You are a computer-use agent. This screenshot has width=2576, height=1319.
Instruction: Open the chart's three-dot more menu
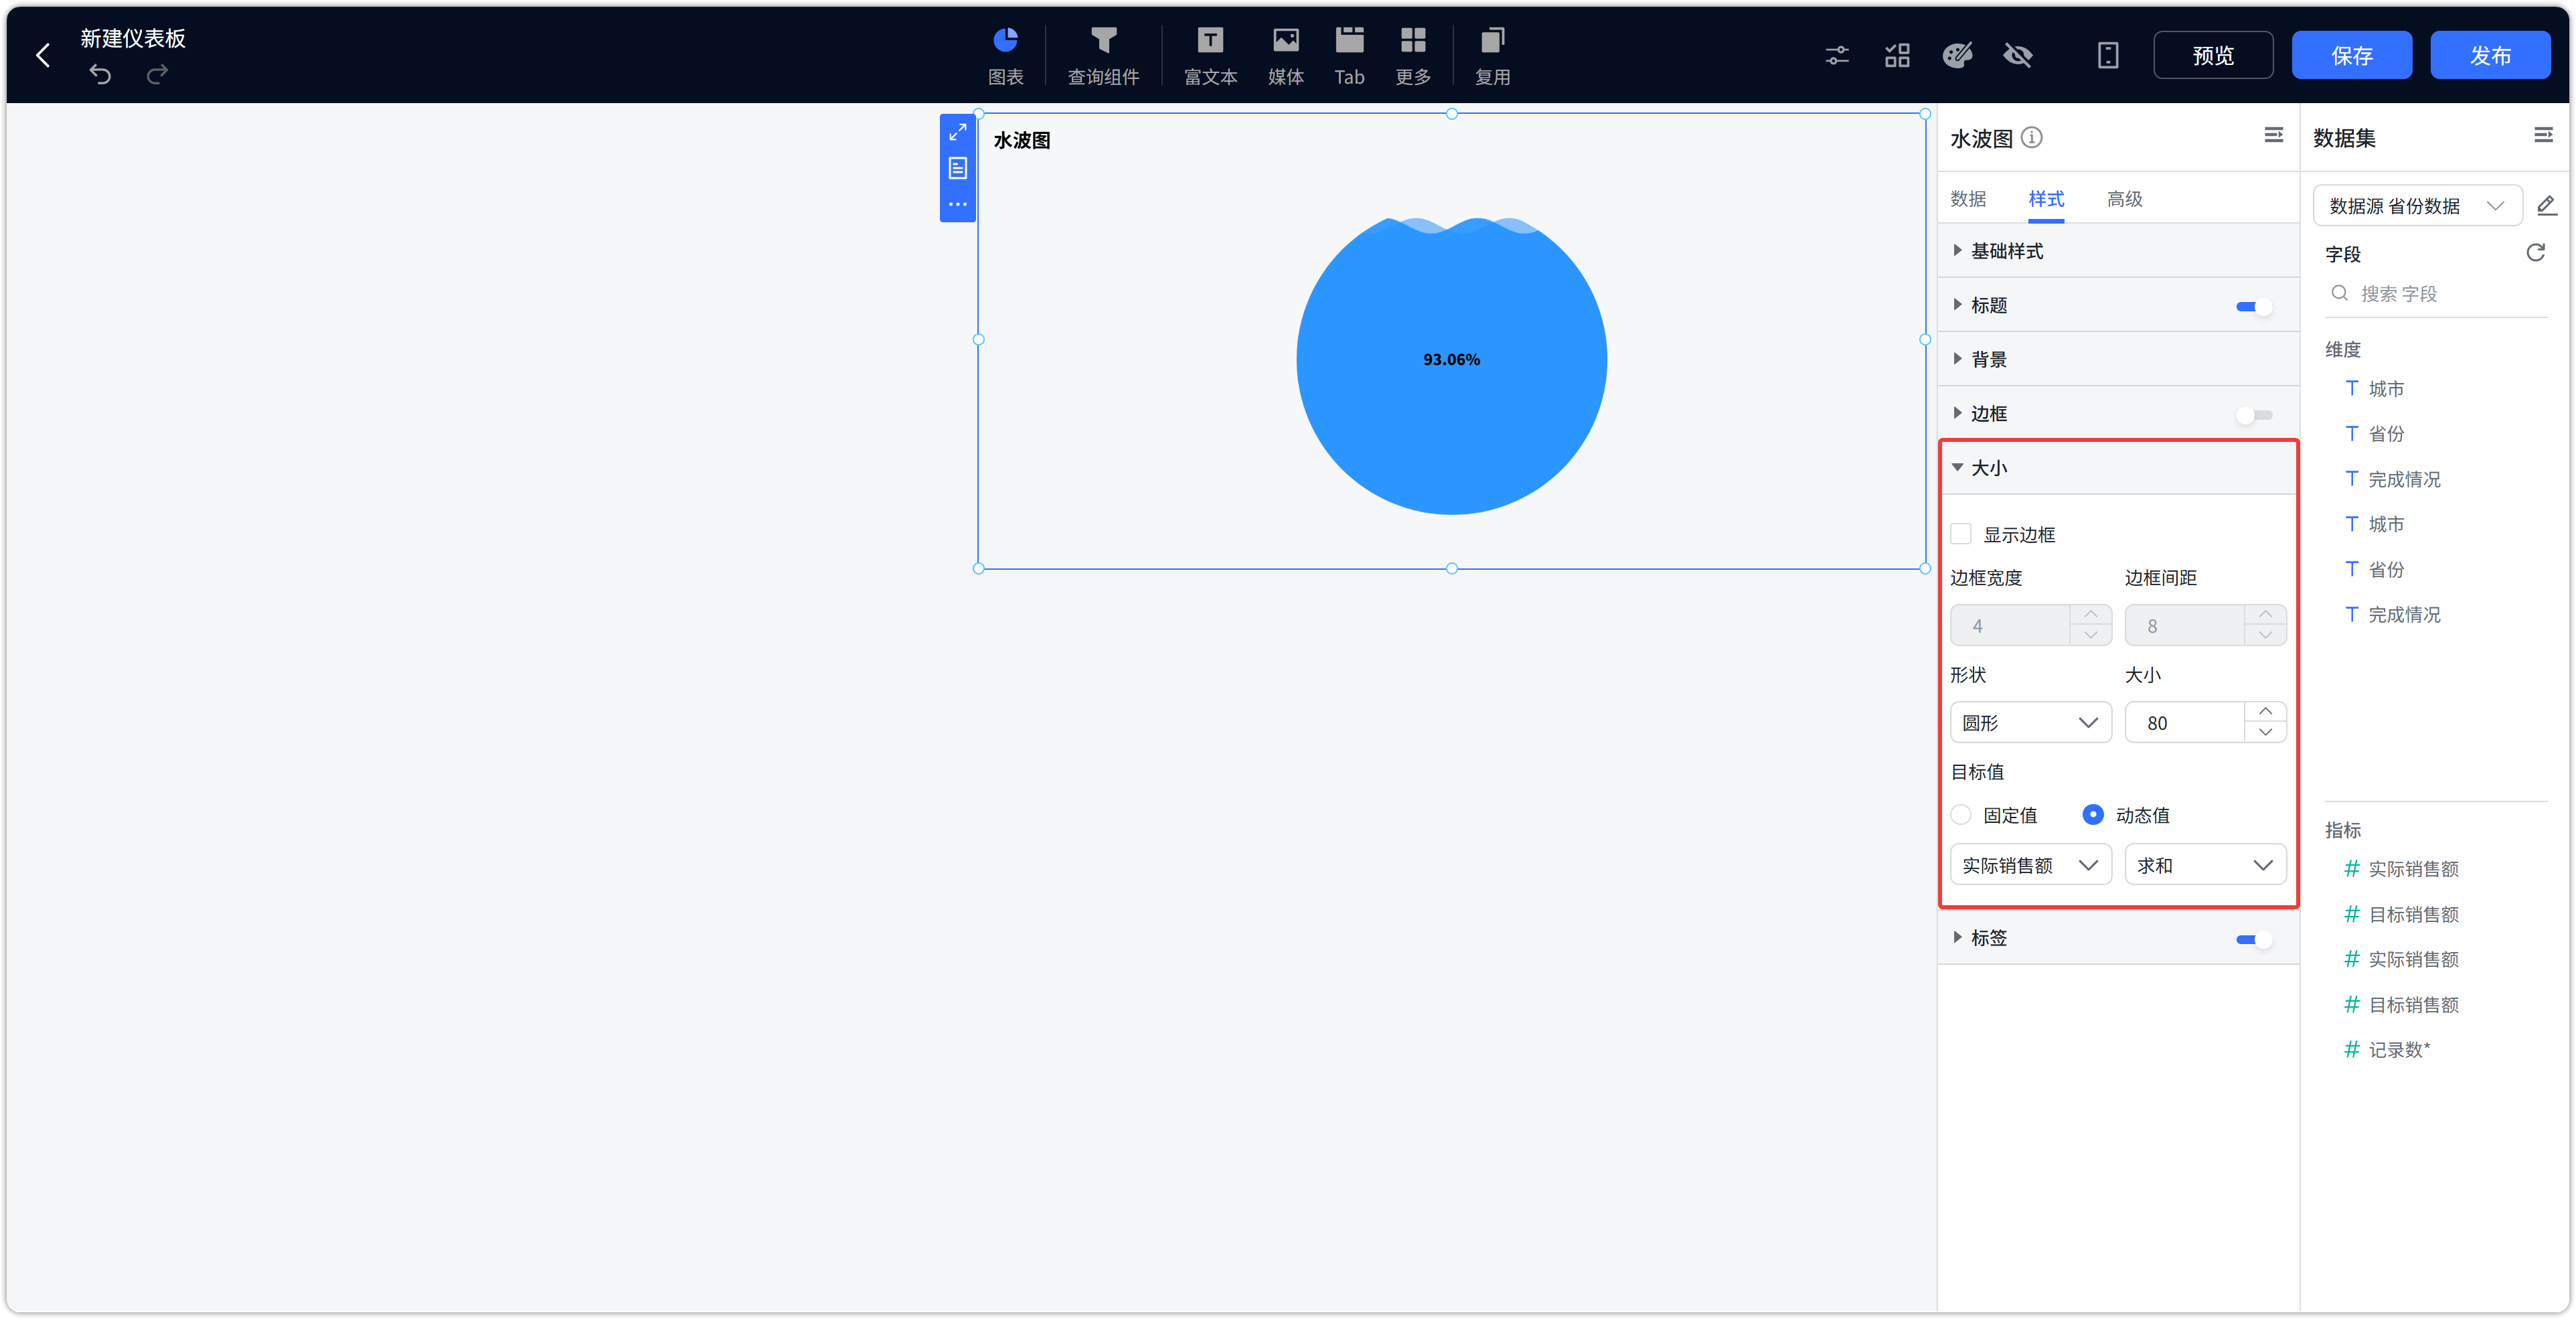tap(957, 204)
